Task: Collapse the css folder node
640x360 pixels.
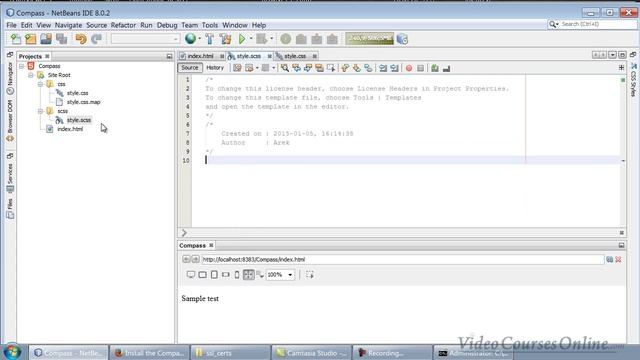Action: [40, 84]
